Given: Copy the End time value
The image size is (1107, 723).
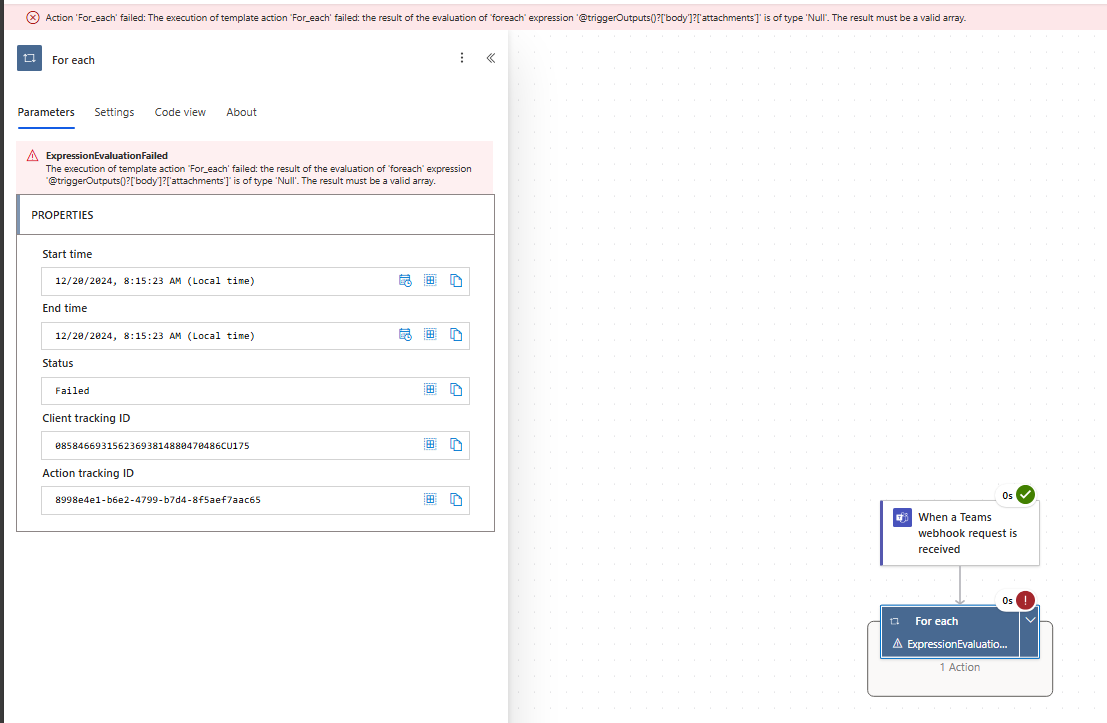Looking at the screenshot, I should [456, 335].
